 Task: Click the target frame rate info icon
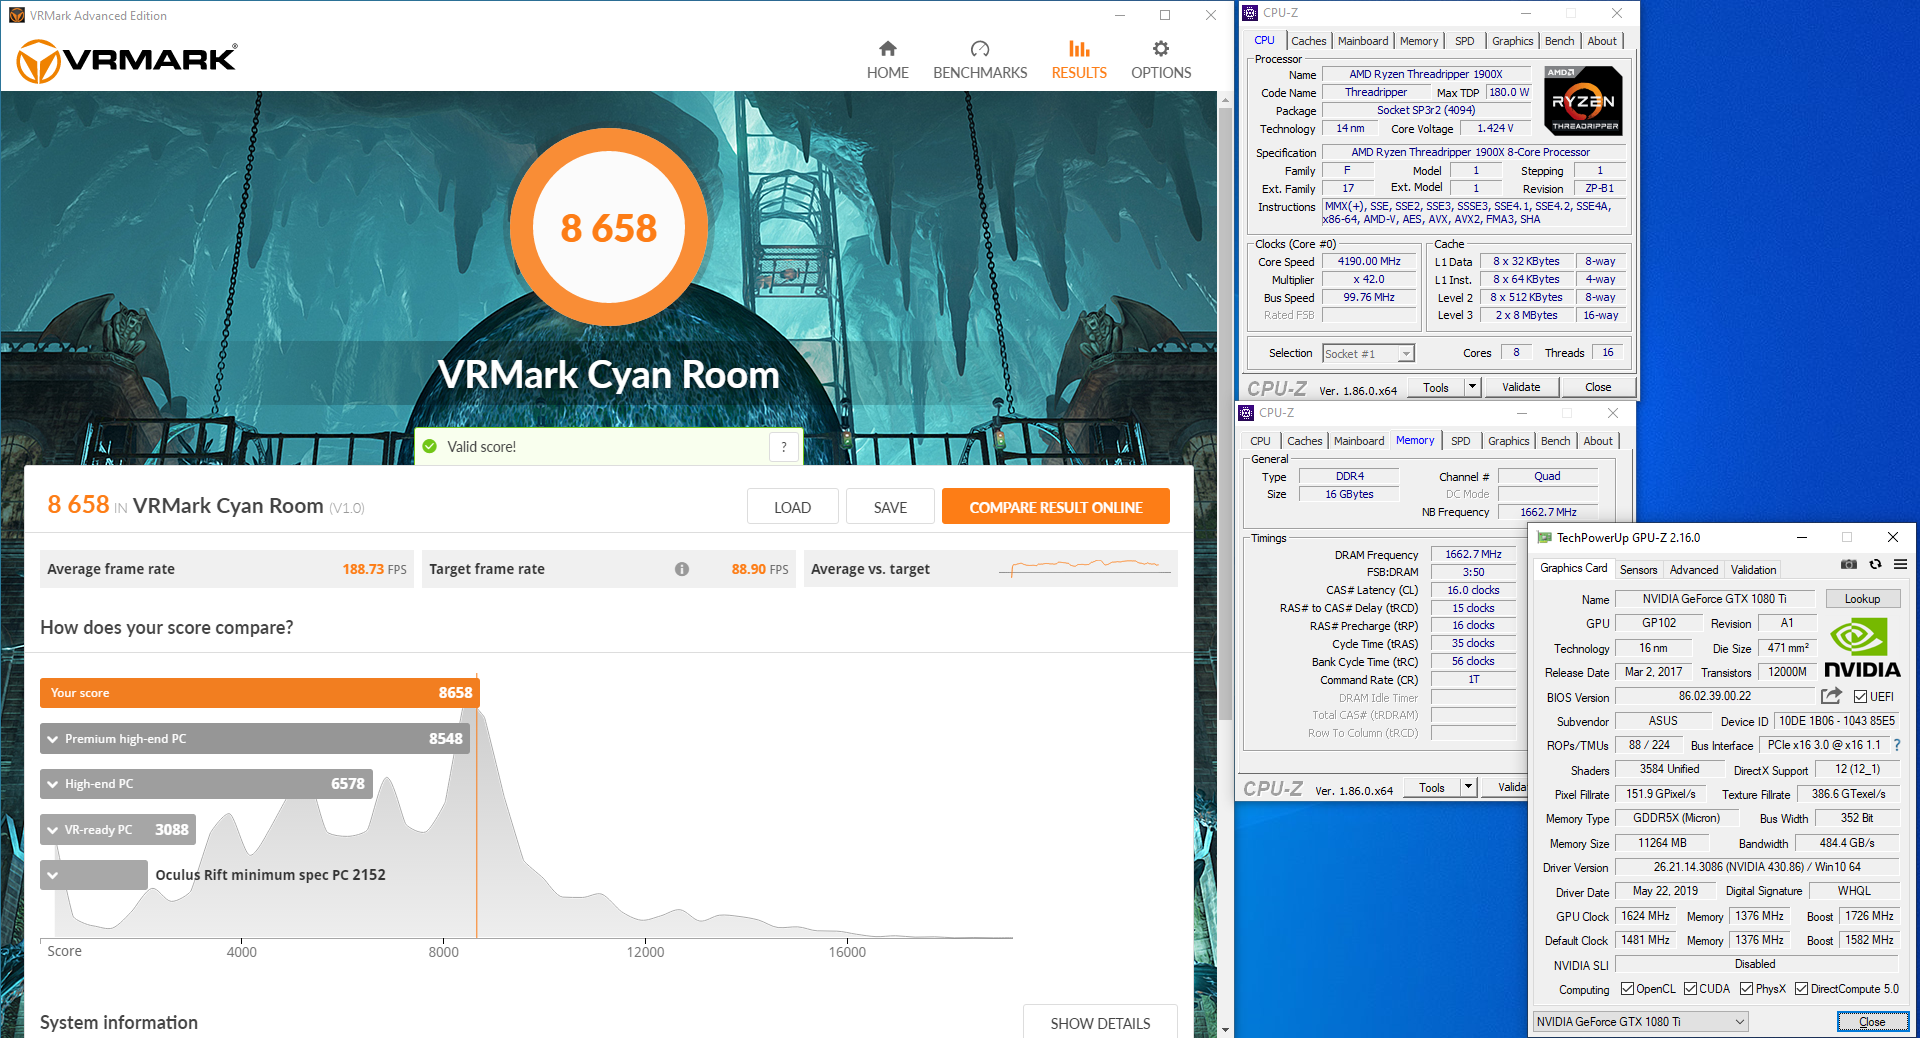(682, 569)
